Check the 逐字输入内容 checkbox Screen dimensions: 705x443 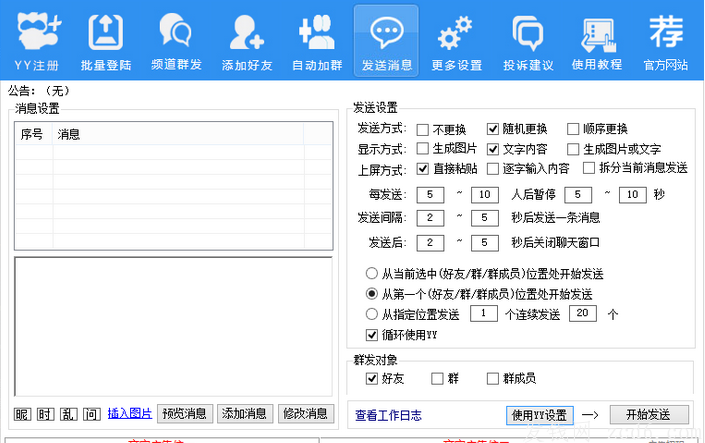[x=493, y=169]
